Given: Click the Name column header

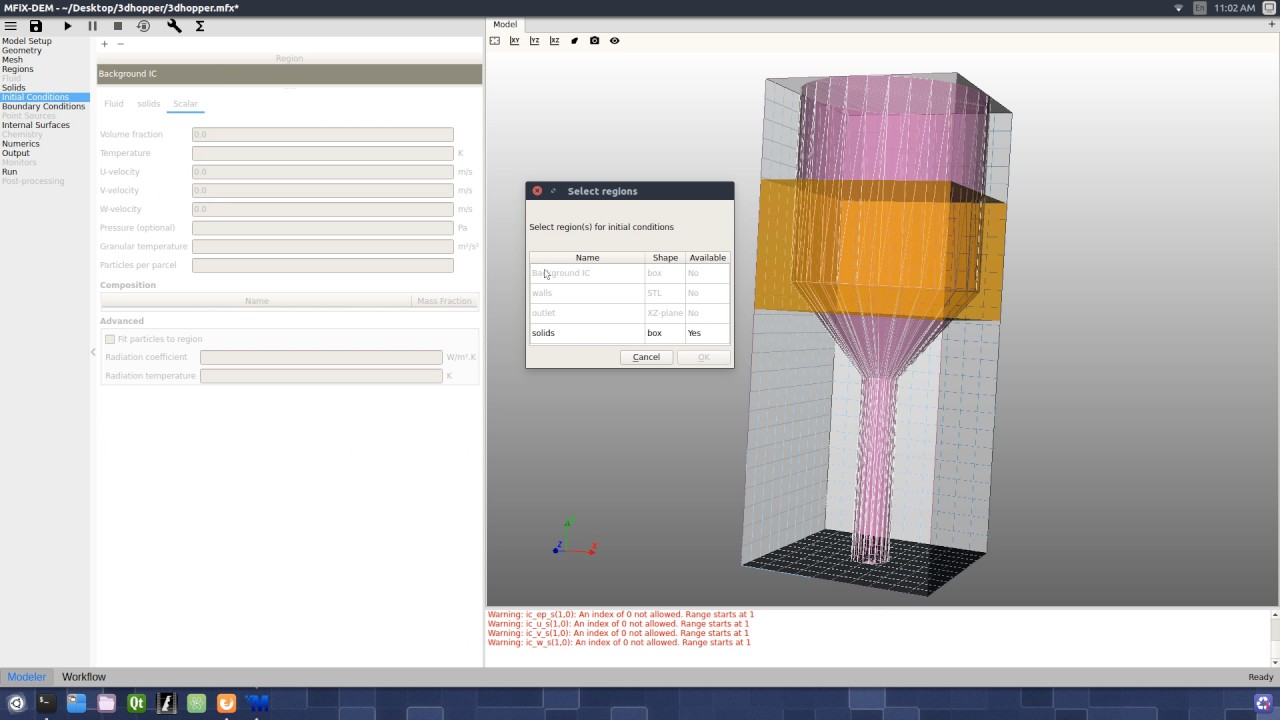Looking at the screenshot, I should [587, 258].
